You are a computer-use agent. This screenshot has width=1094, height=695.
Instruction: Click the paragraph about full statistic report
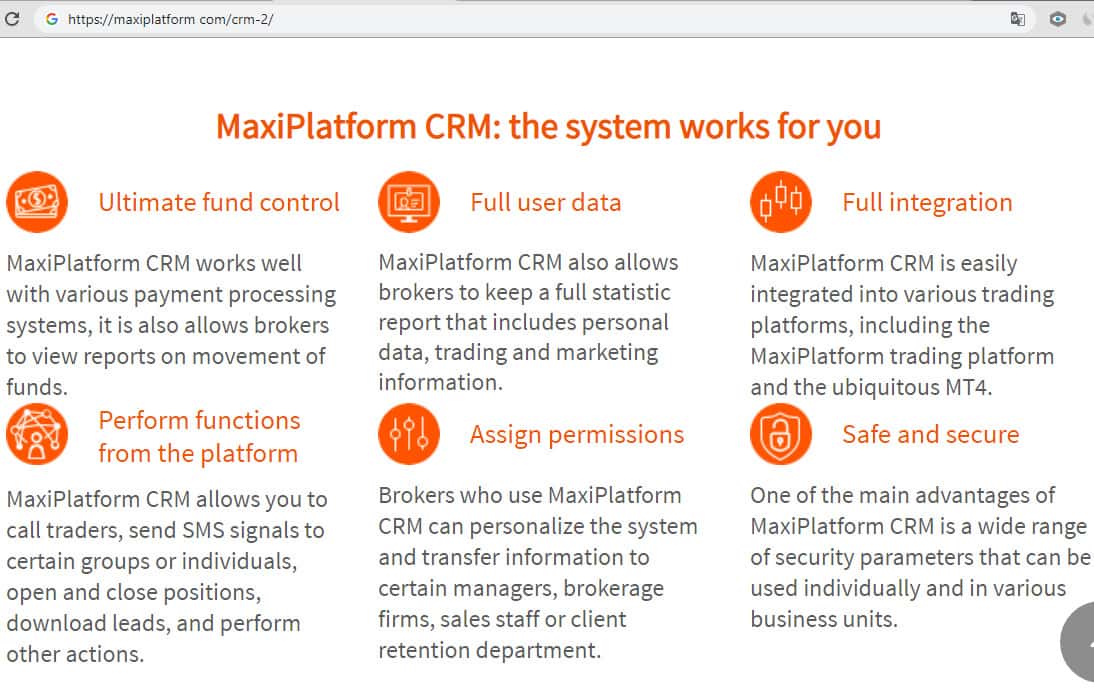point(528,322)
